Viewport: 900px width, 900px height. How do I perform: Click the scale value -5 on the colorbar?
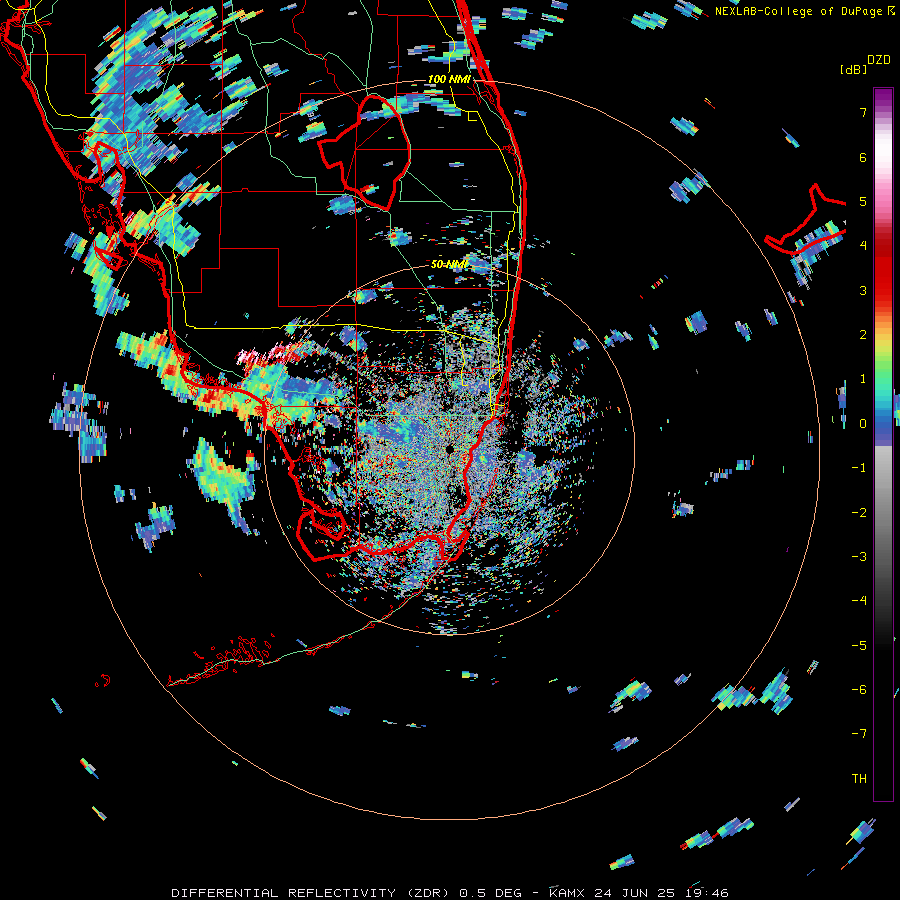859,645
